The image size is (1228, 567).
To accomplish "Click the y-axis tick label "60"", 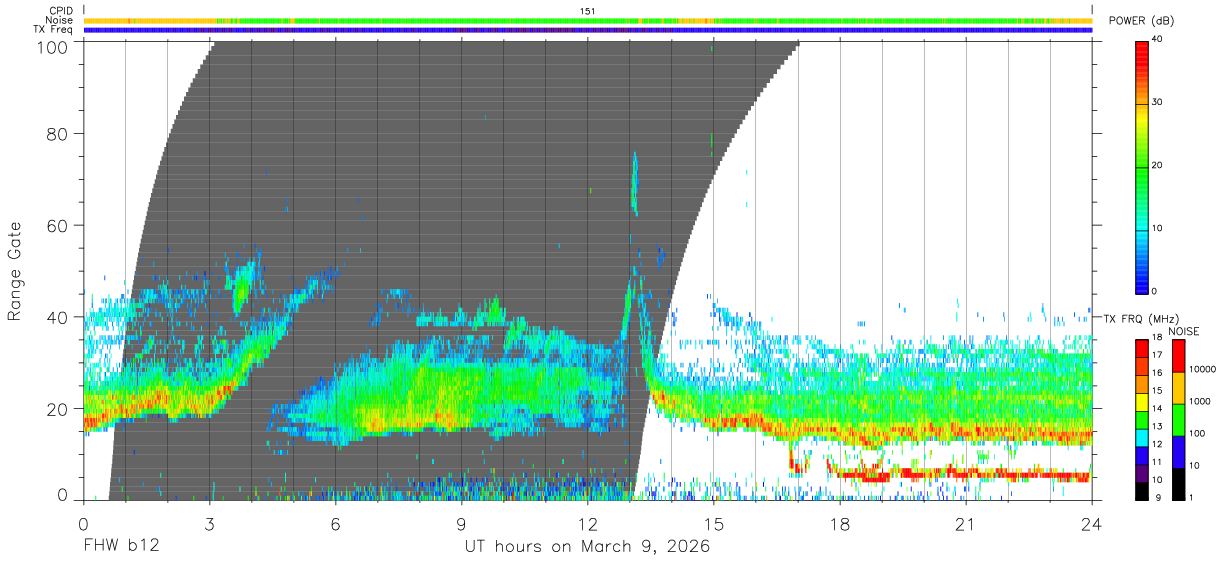I will [x=58, y=225].
